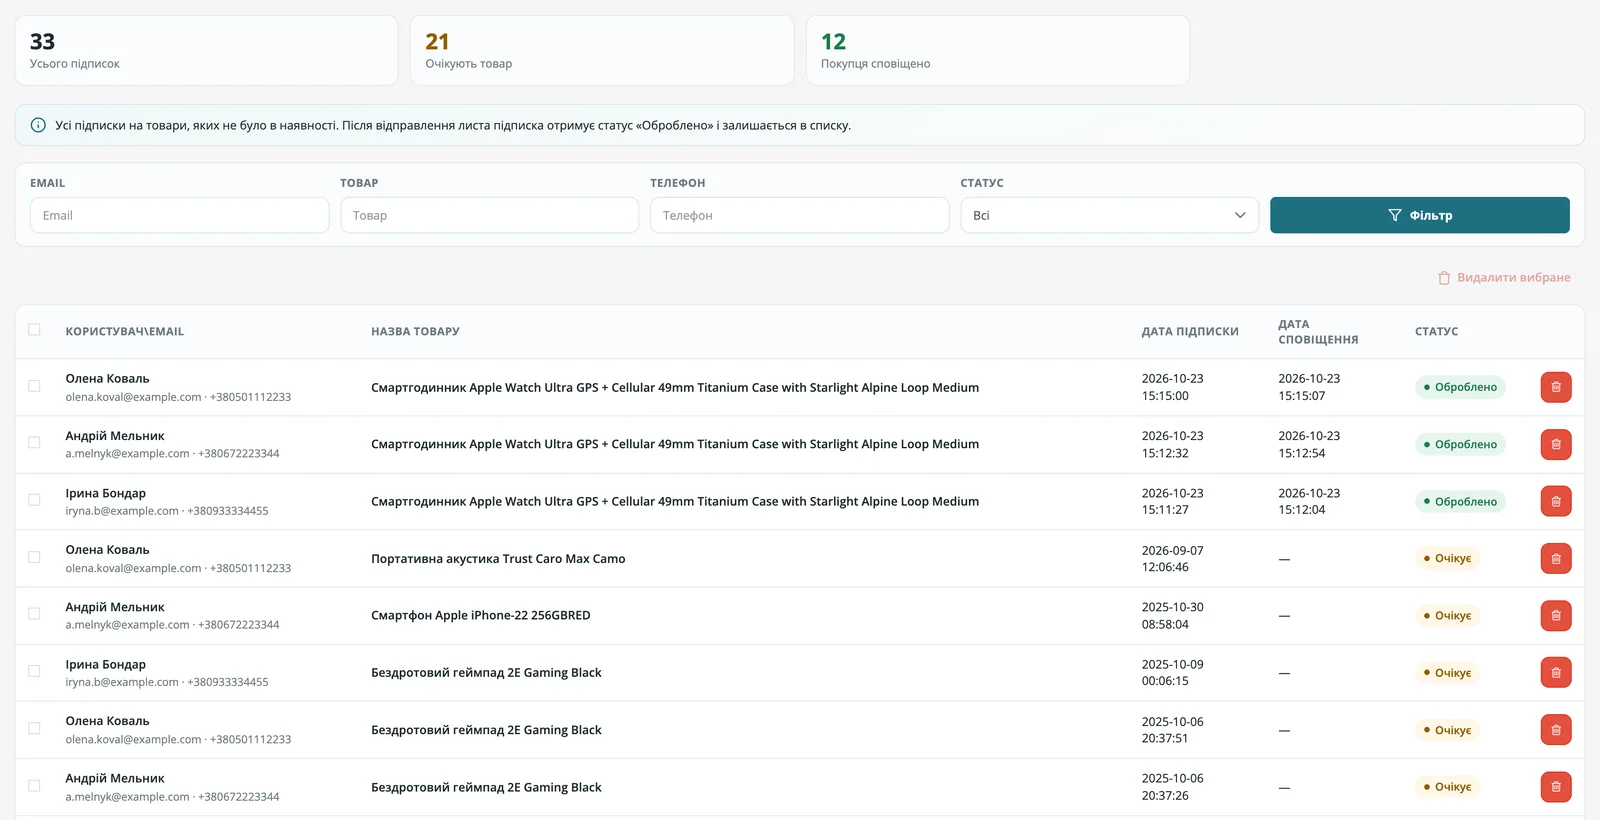Click the Статус column header in table
The image size is (1600, 820).
[x=1436, y=331]
